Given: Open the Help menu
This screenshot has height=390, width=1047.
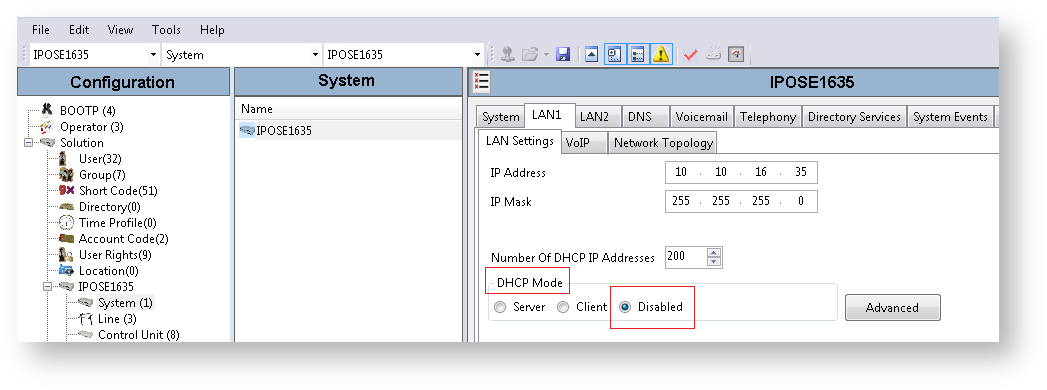Looking at the screenshot, I should click(212, 30).
